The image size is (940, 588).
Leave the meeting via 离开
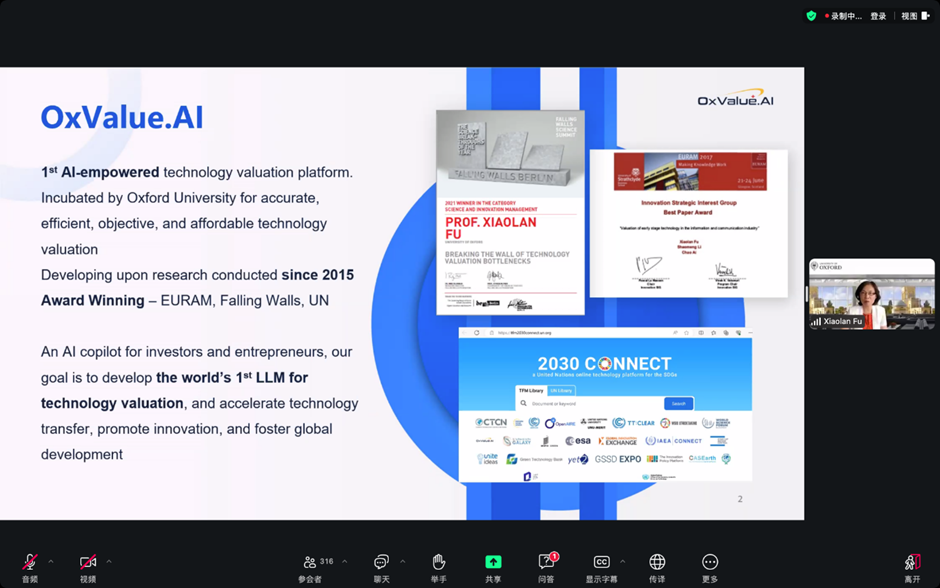pos(912,567)
